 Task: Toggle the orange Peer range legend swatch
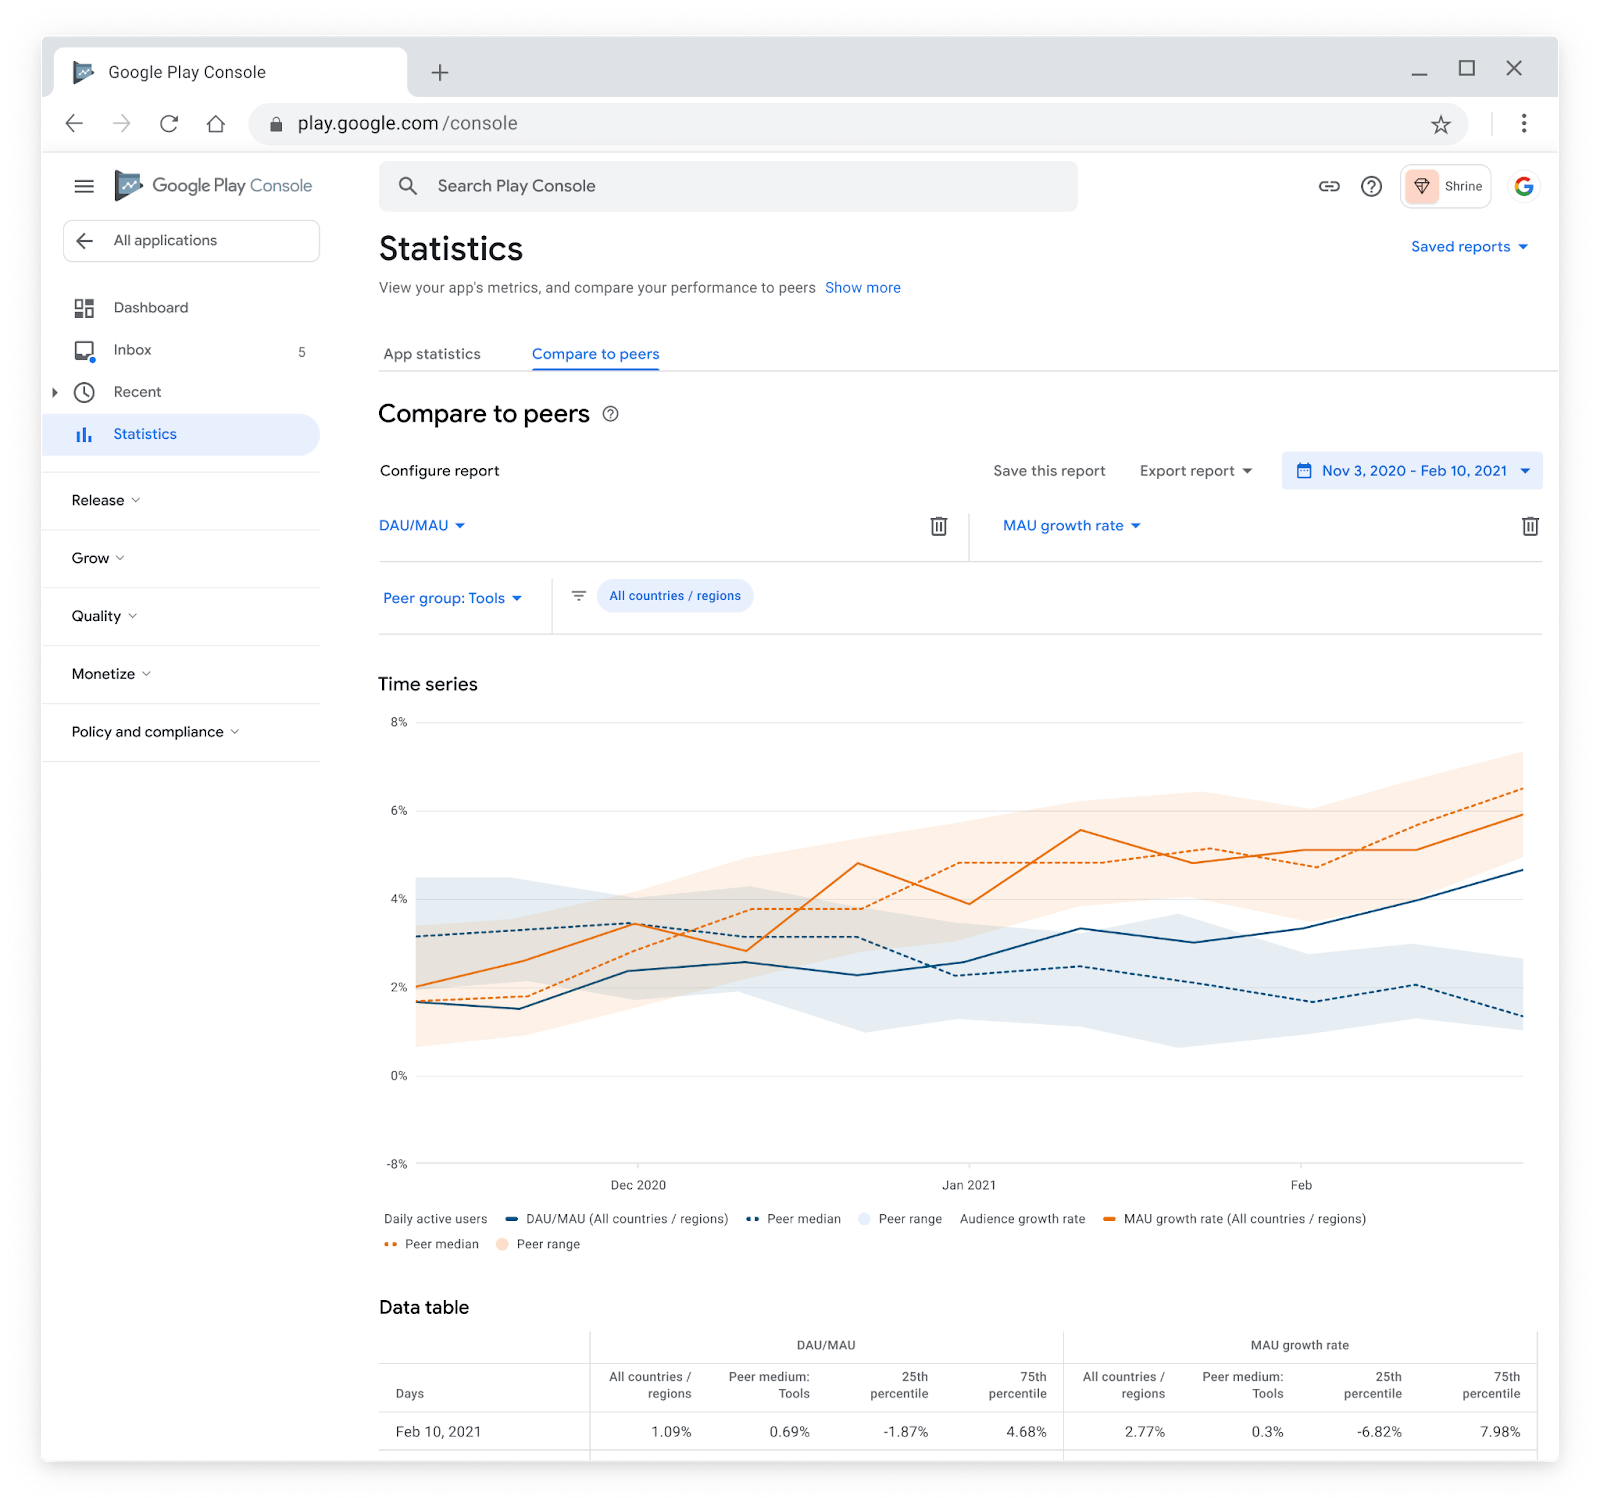[x=502, y=1245]
